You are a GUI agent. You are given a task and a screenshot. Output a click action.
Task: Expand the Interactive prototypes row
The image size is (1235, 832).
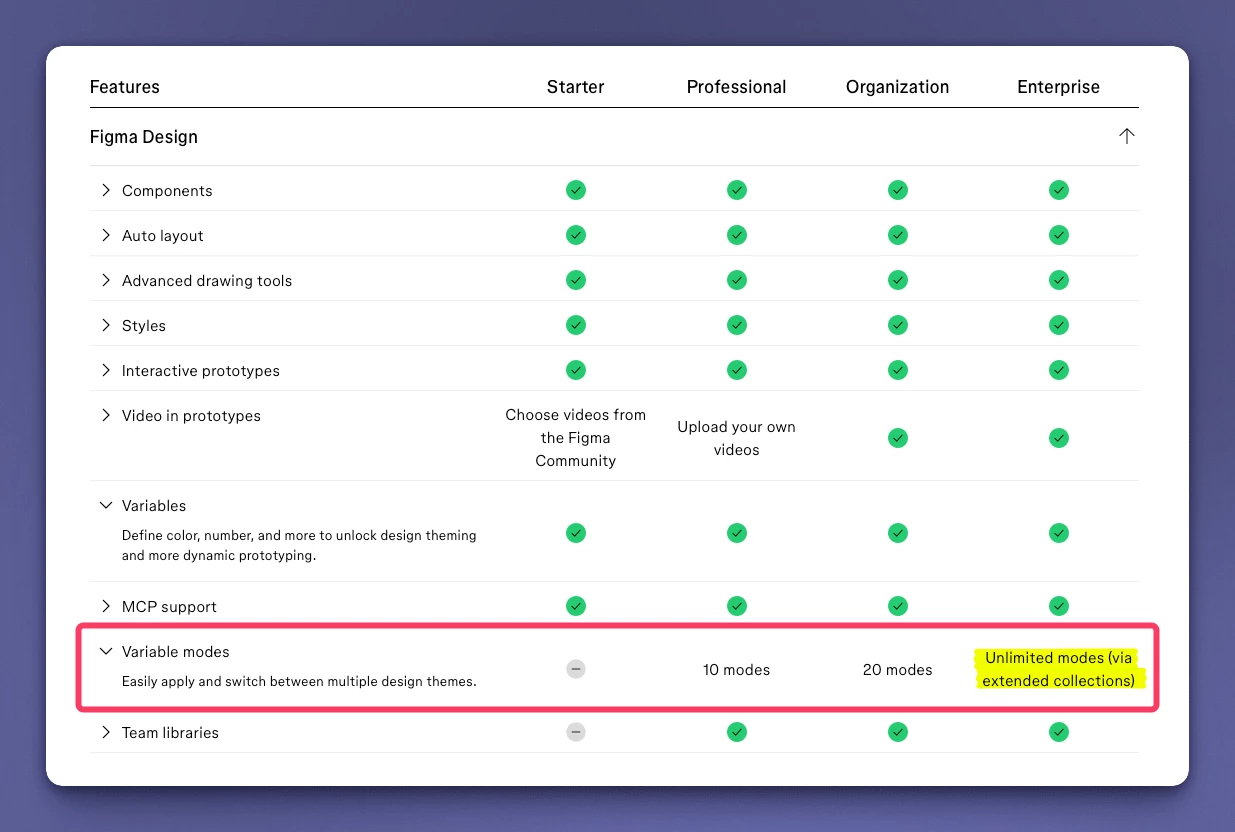[x=105, y=370]
